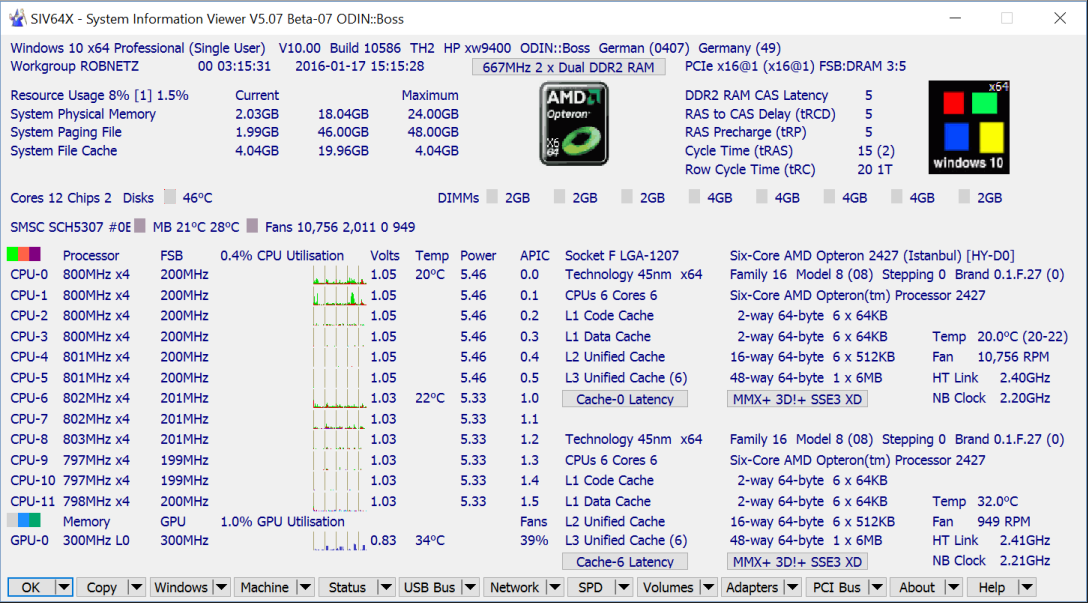Click the Volumes button
The width and height of the screenshot is (1088, 603).
[668, 587]
